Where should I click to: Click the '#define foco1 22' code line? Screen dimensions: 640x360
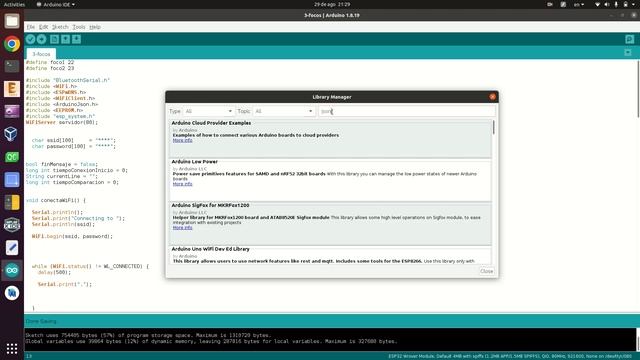50,62
